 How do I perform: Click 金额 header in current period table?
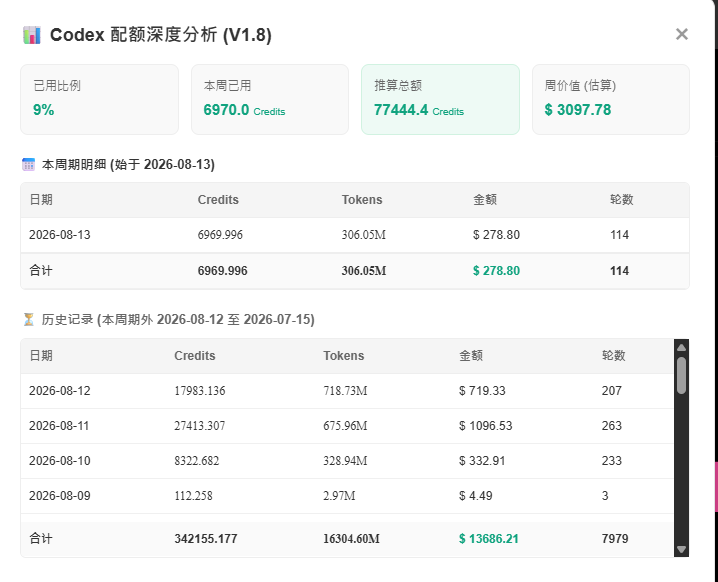[485, 200]
